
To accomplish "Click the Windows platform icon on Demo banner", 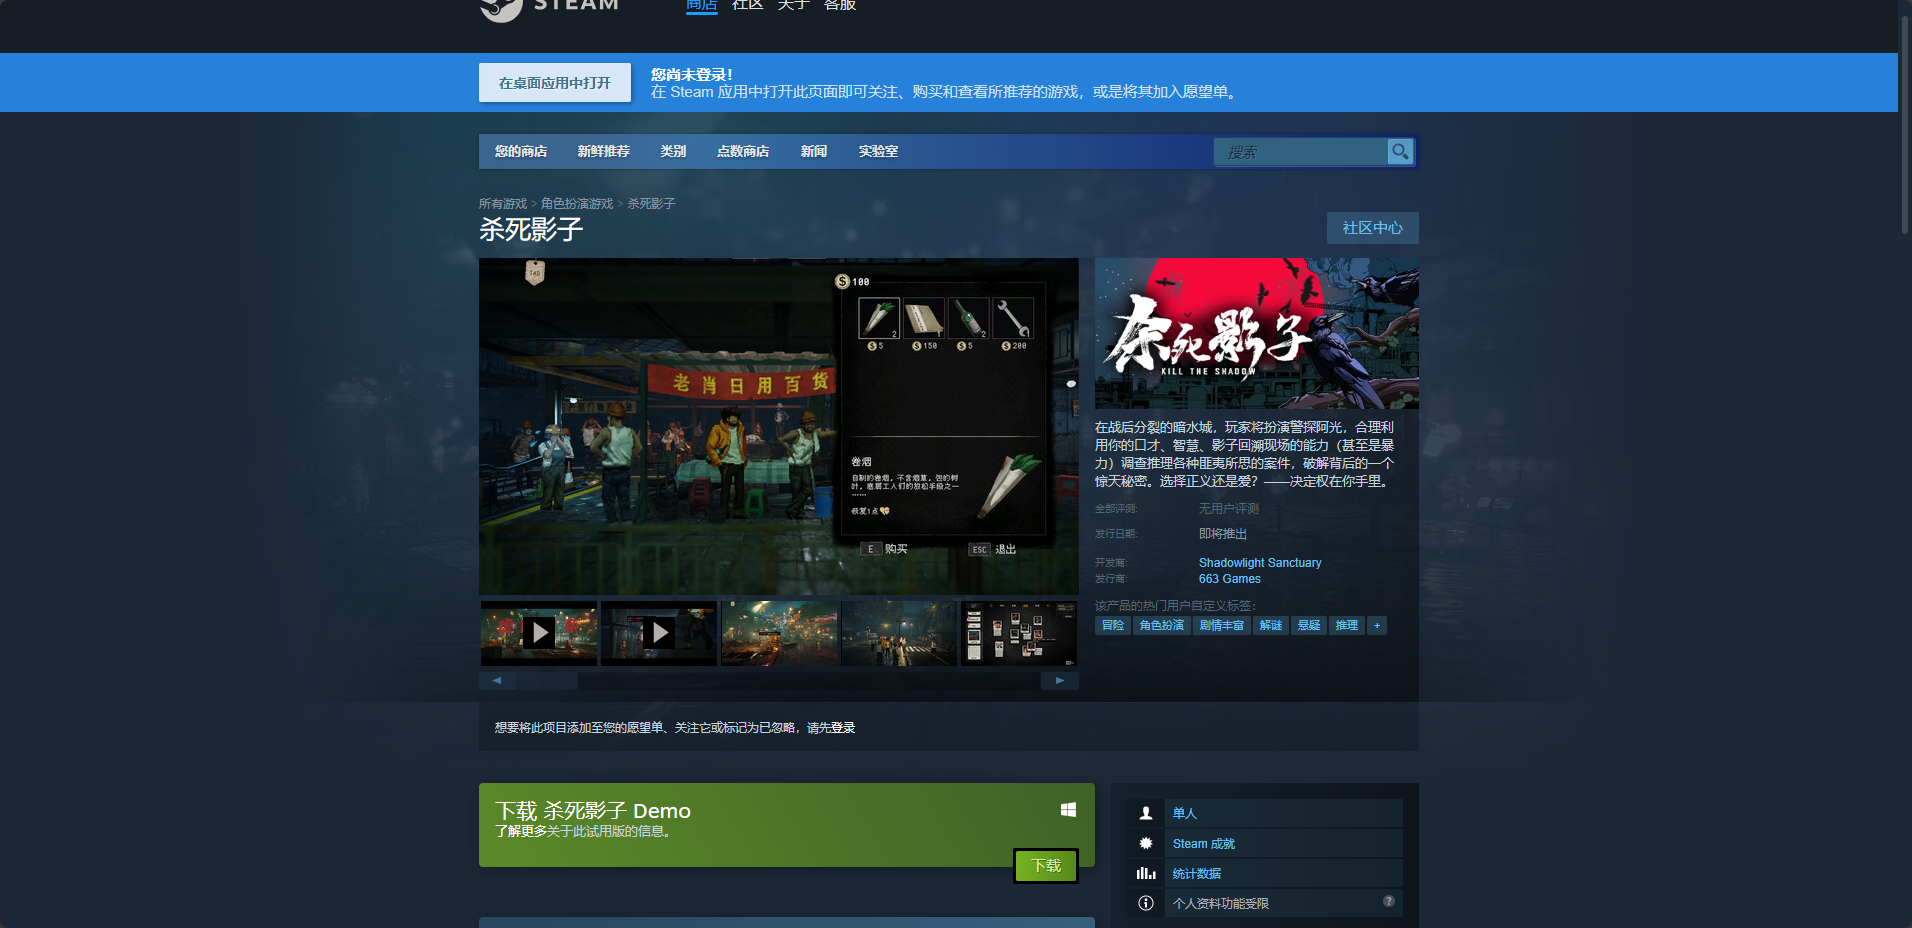I will tap(1068, 810).
